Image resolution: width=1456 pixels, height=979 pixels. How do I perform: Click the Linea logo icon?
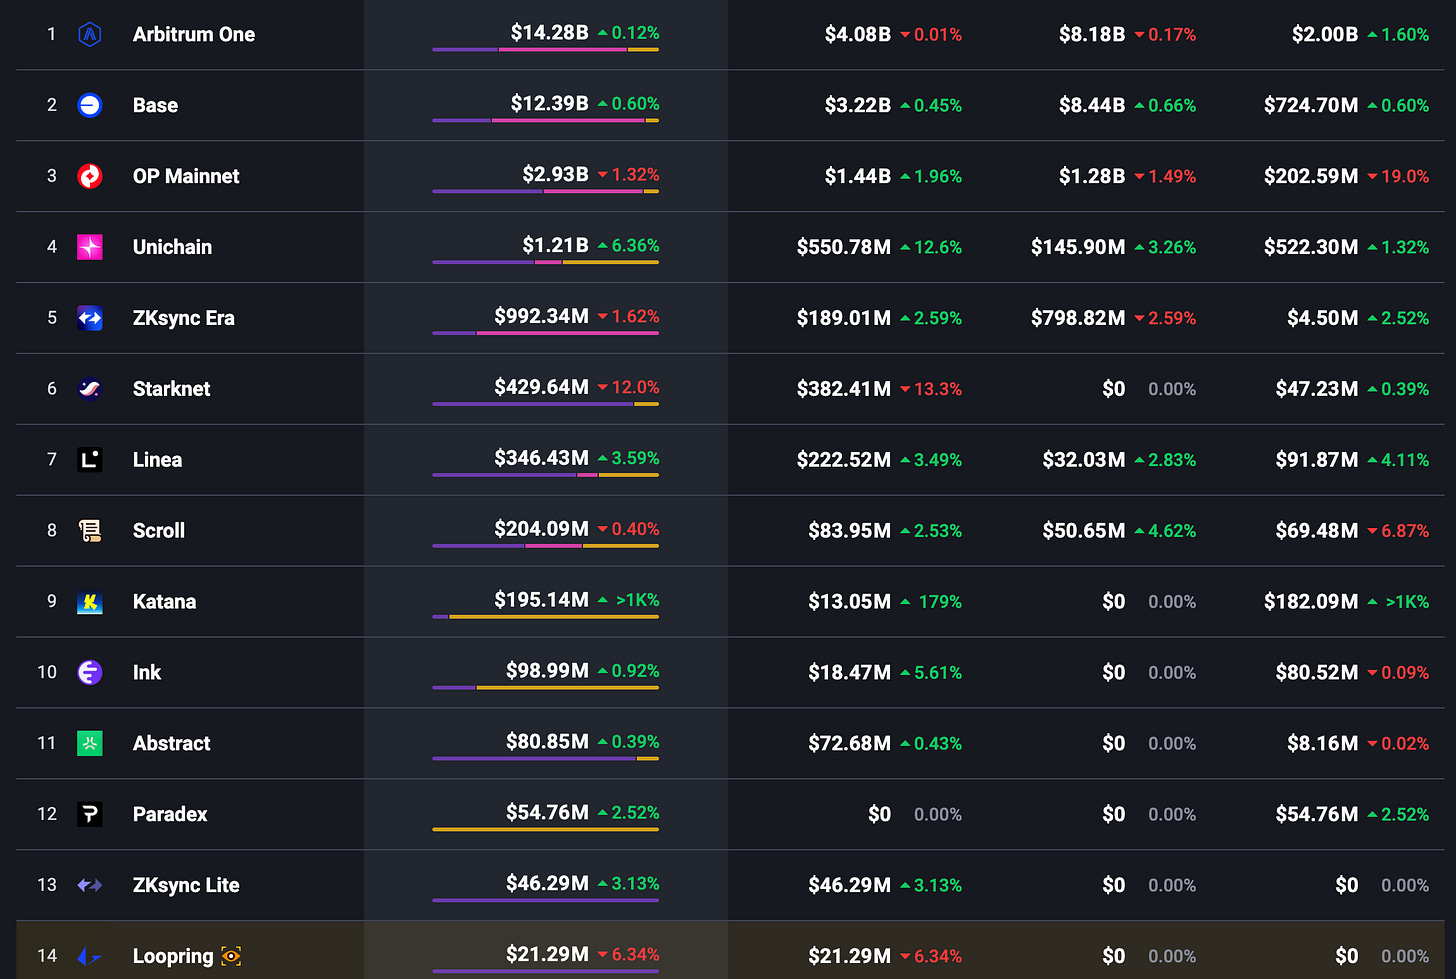[90, 460]
